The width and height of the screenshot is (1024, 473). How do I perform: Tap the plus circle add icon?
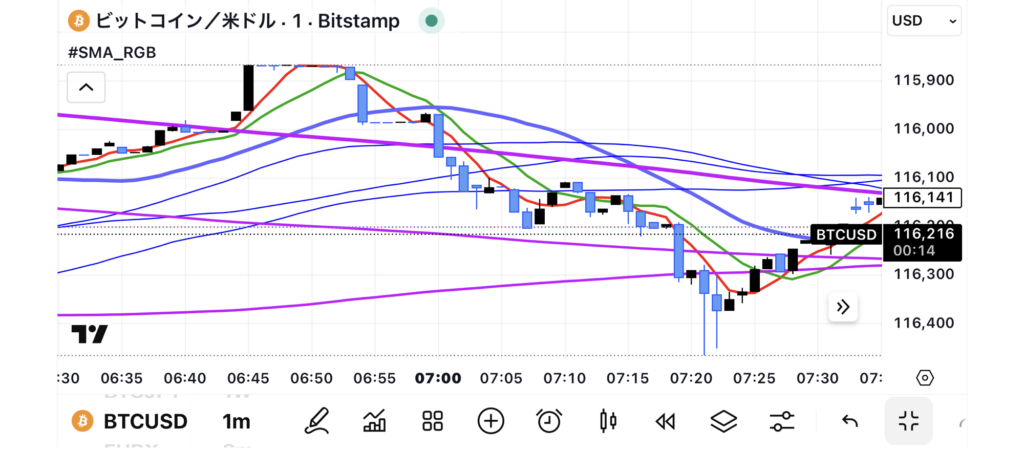point(490,421)
